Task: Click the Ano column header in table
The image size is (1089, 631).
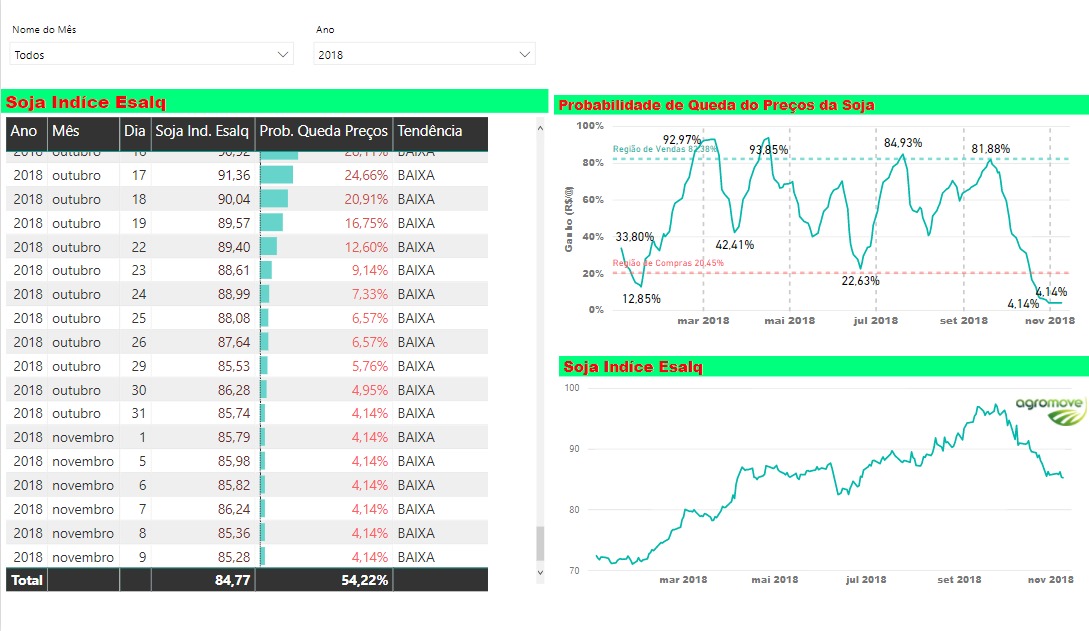Action: 24,131
